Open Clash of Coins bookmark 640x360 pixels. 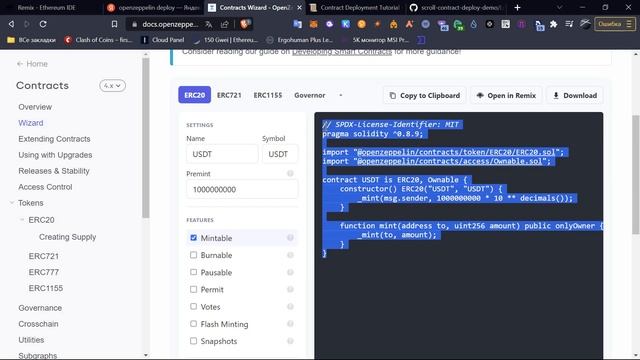coord(98,40)
